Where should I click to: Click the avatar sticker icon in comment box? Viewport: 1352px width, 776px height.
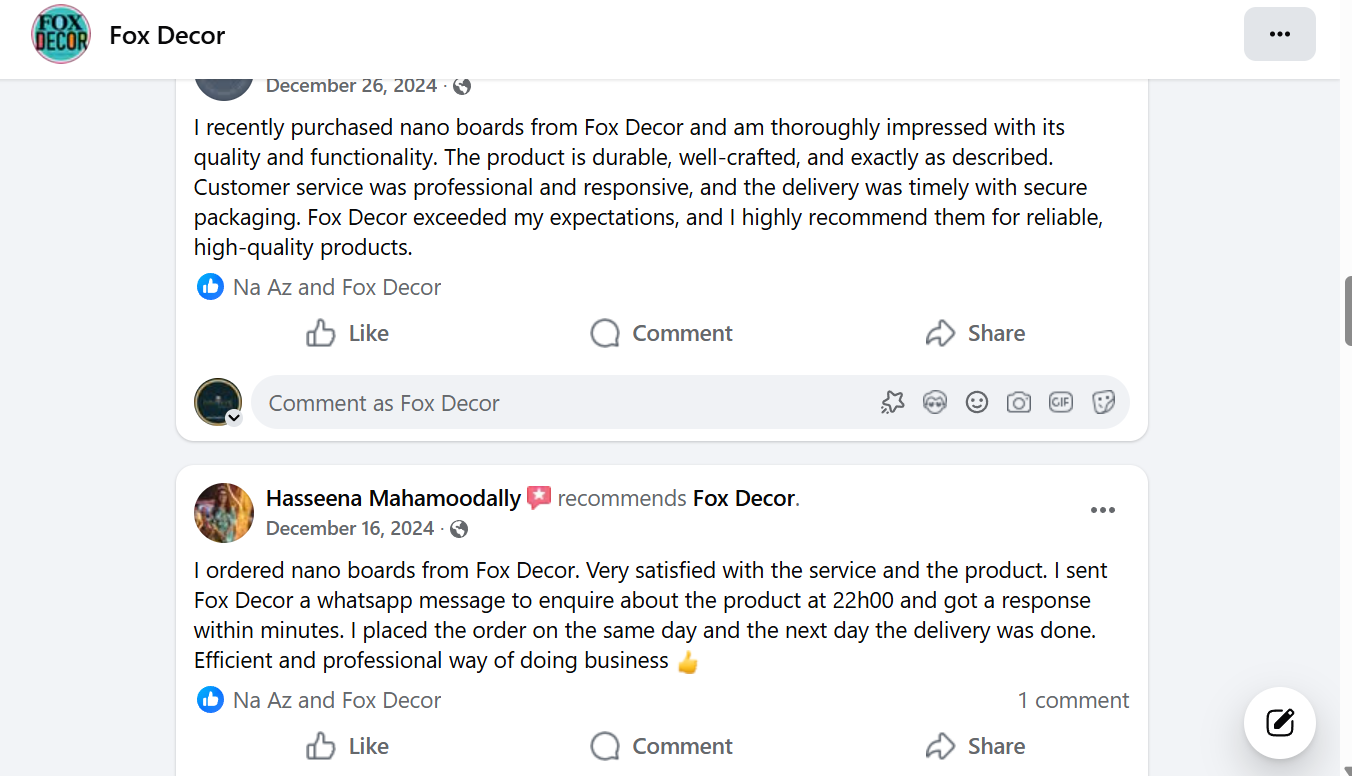pyautogui.click(x=935, y=402)
